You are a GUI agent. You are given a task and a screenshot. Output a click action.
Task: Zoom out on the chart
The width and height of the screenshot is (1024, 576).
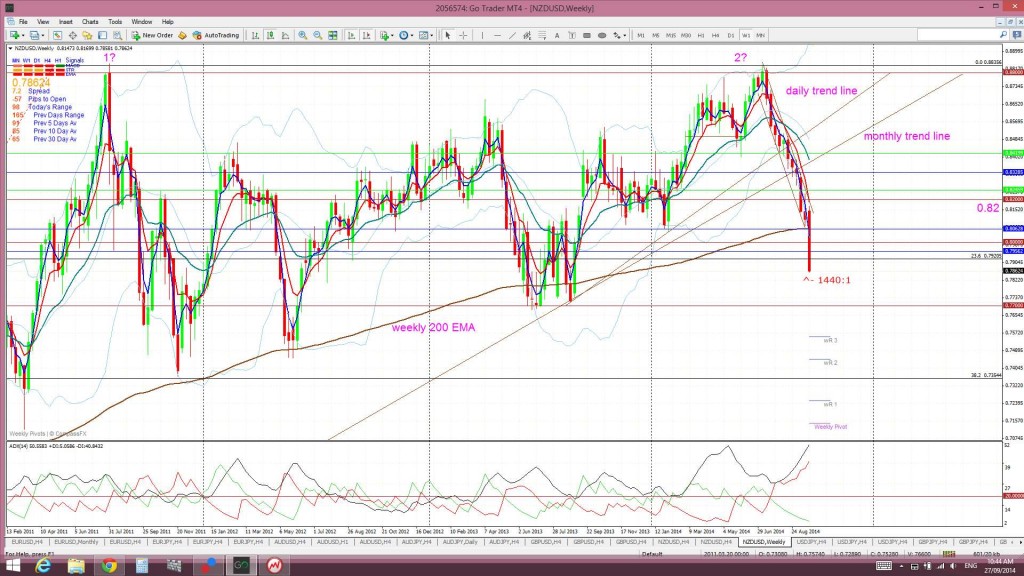click(x=318, y=35)
